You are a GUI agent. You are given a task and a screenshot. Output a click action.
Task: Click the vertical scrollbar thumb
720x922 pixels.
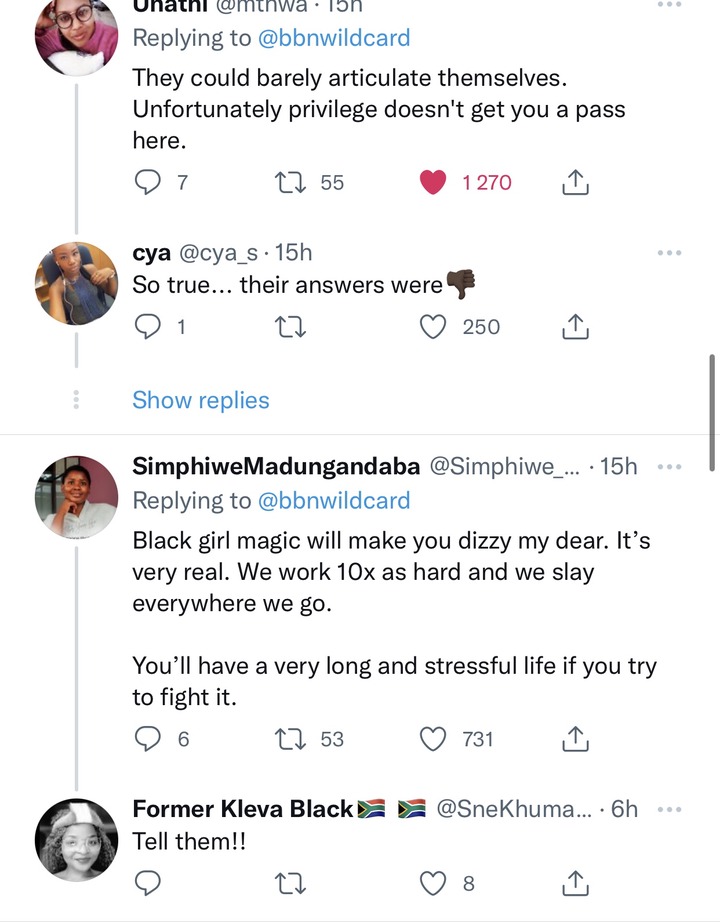click(x=712, y=413)
